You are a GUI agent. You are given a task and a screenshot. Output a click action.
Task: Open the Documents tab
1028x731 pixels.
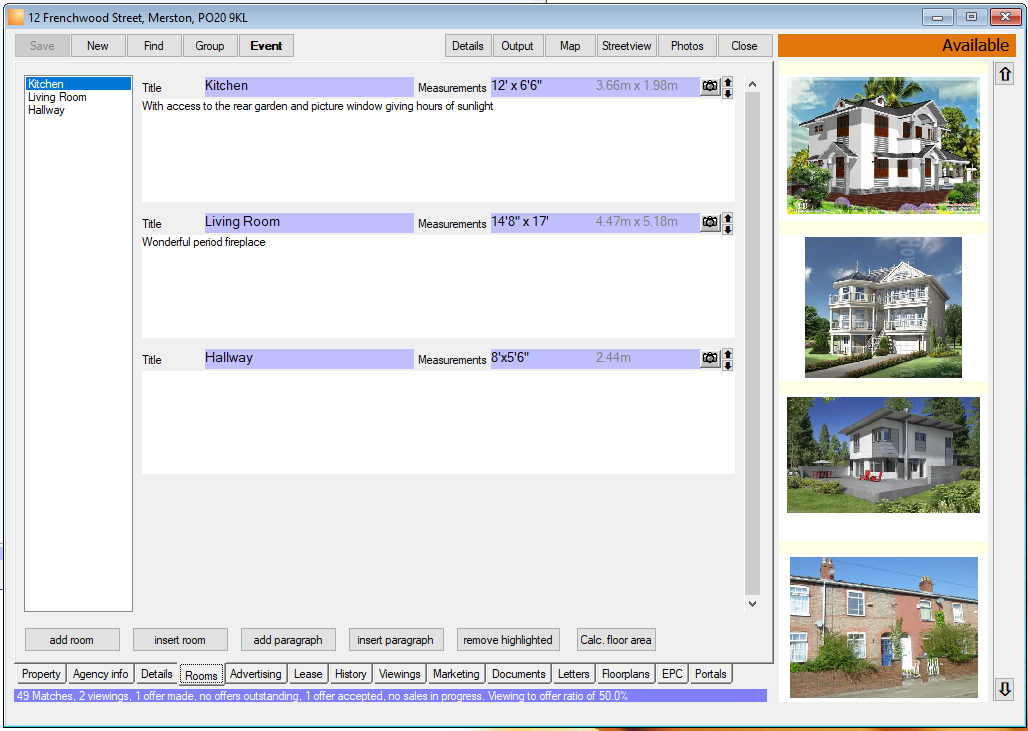518,674
